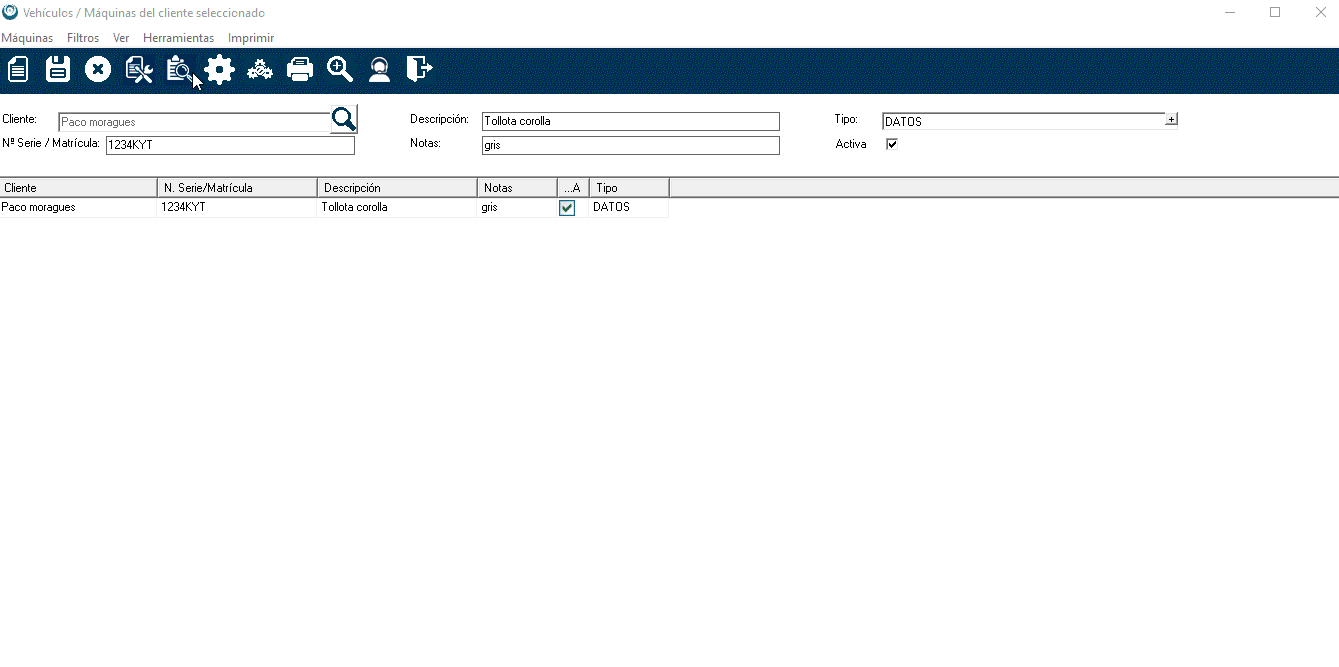This screenshot has height=667, width=1339.
Task: Search client with magnifier beside Cliente field
Action: click(x=344, y=120)
